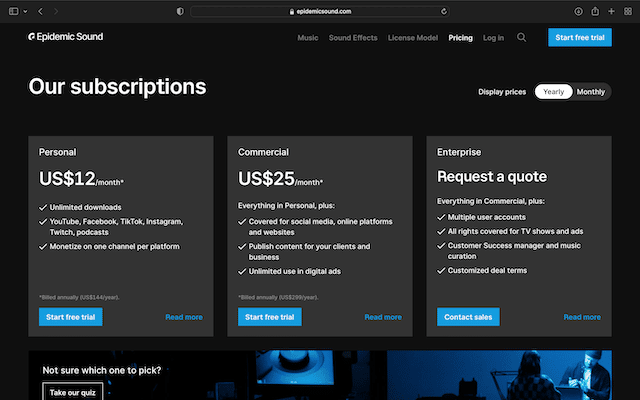Expand the sidebar dropdown chevron in Safari
The image size is (640, 400).
coord(24,11)
